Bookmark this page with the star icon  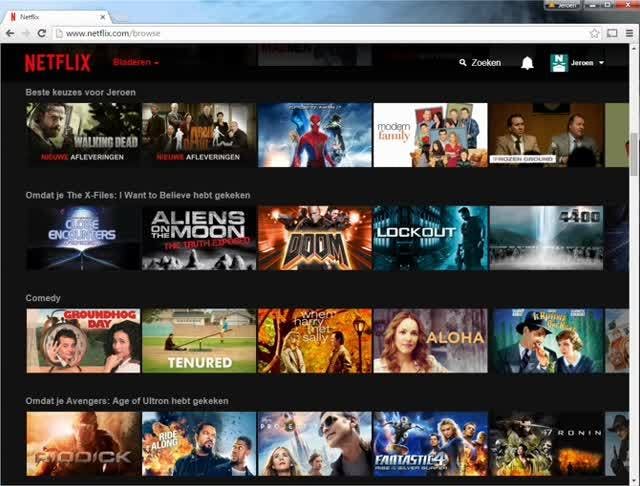point(594,33)
